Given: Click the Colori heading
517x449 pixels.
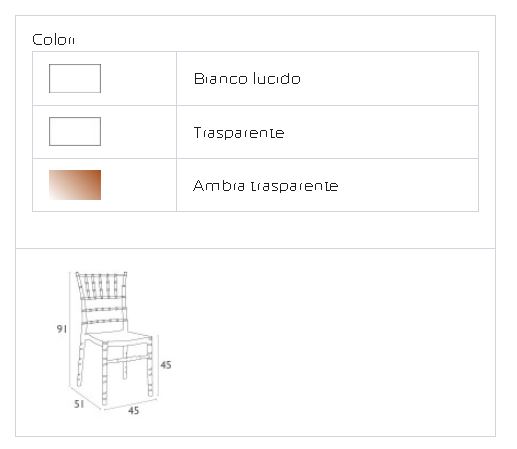Looking at the screenshot, I should pos(53,40).
